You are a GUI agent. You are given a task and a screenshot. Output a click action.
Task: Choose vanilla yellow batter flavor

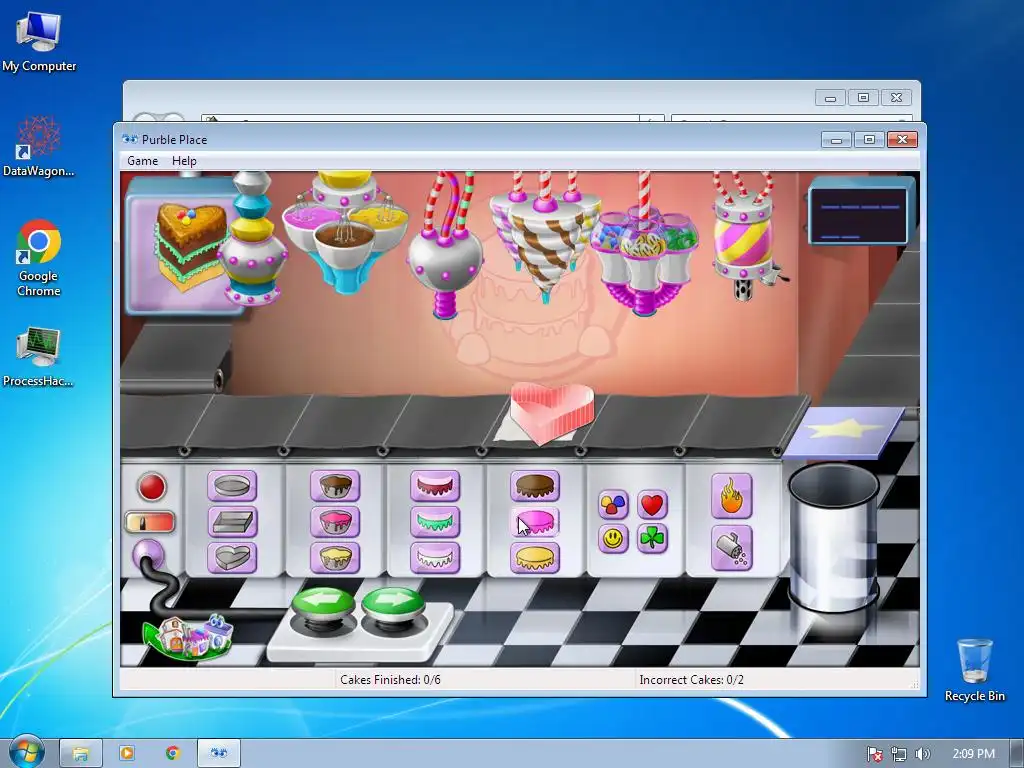pyautogui.click(x=335, y=558)
